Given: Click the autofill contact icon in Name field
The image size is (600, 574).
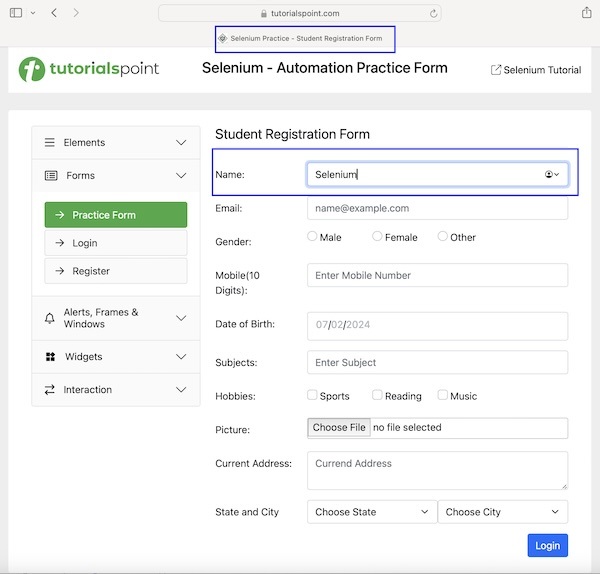Looking at the screenshot, I should pos(551,174).
